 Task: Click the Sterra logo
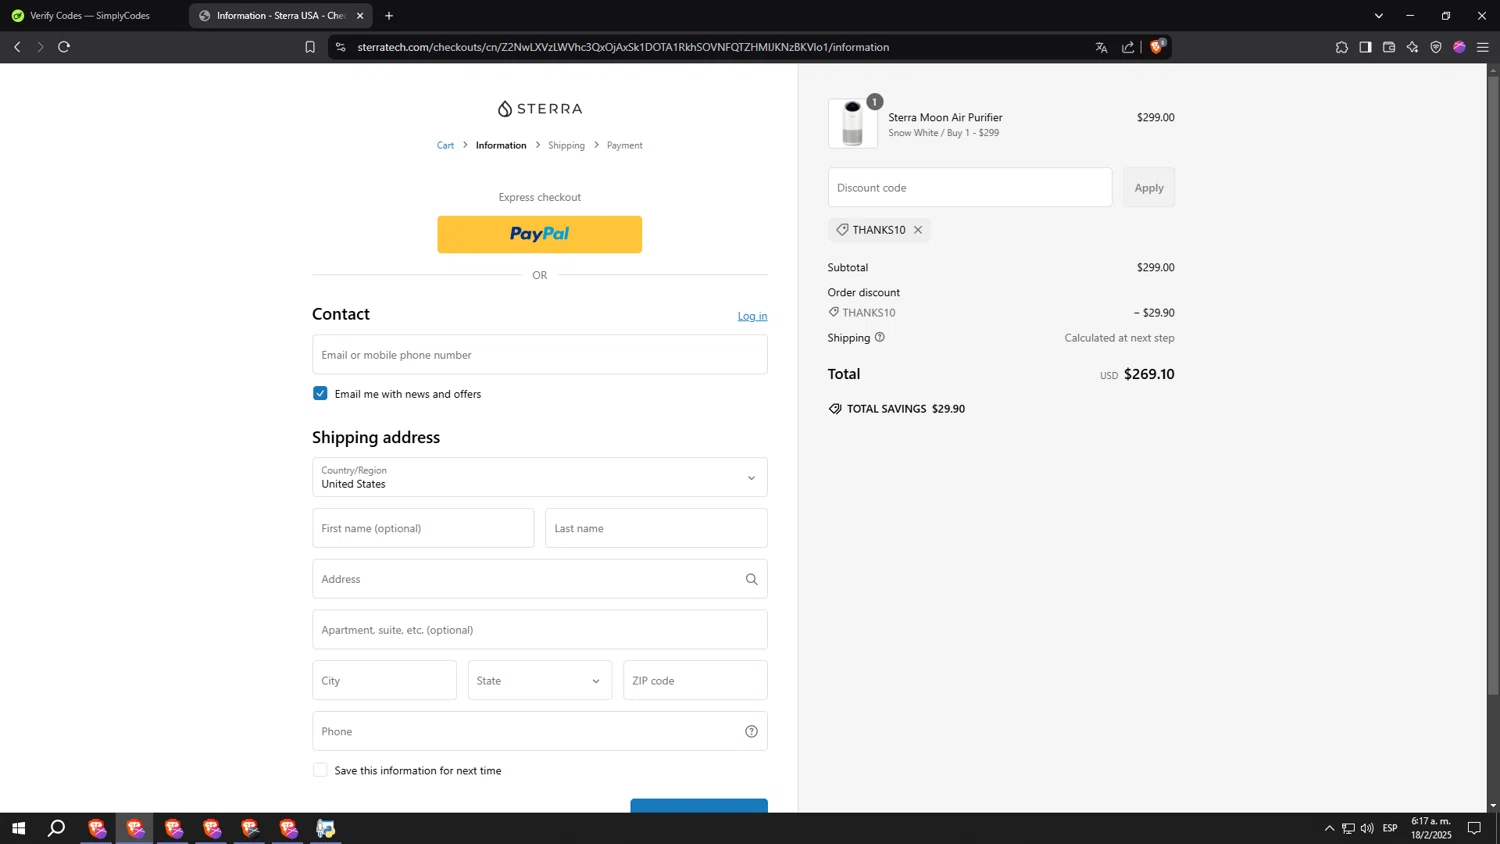click(540, 108)
